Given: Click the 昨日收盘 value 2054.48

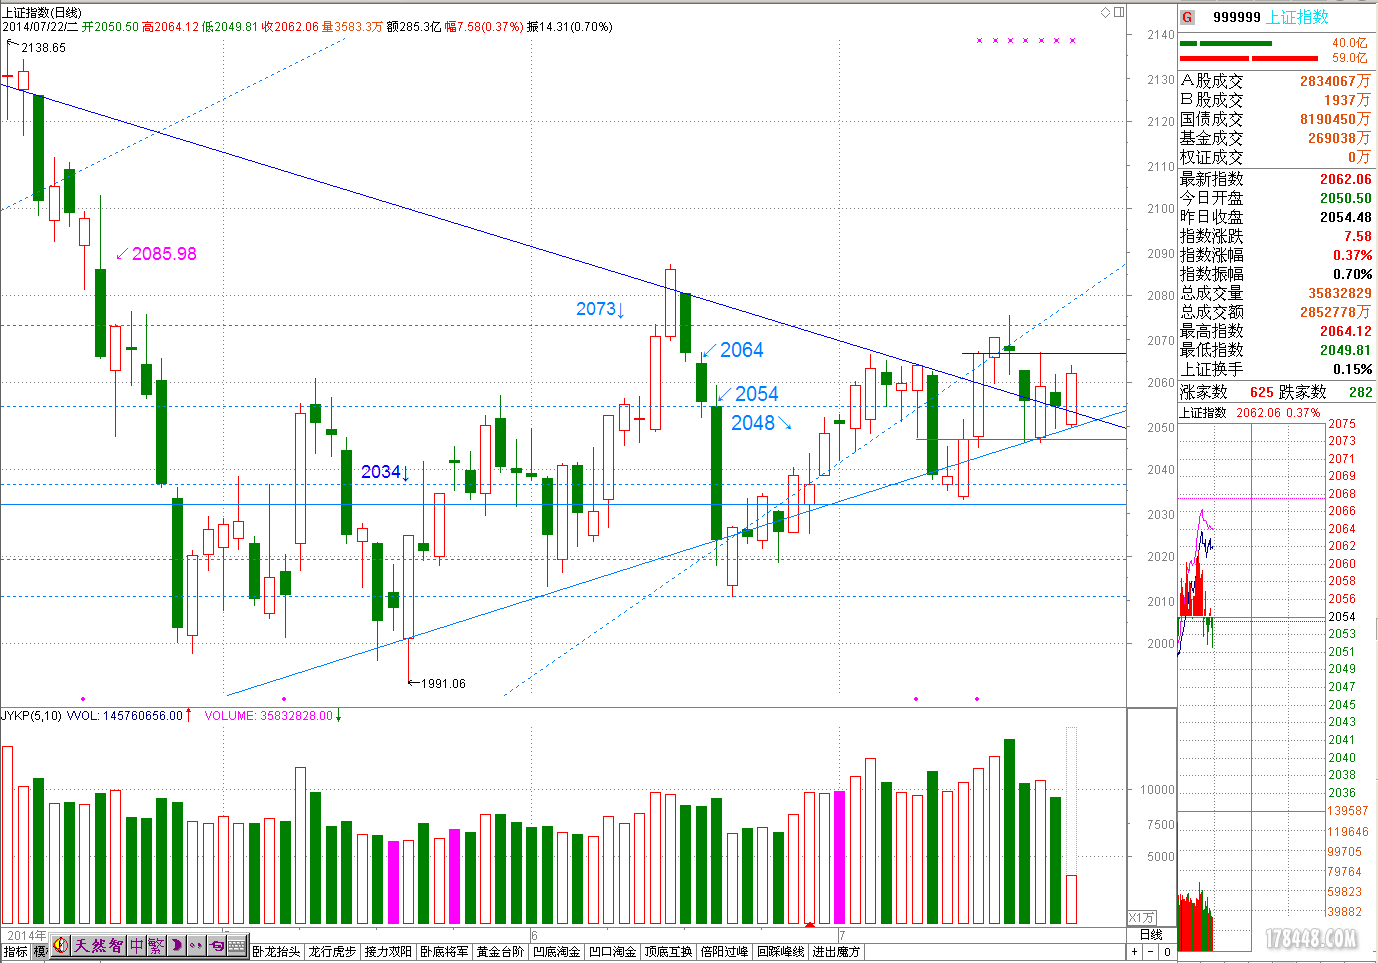Looking at the screenshot, I should click(x=1345, y=217).
